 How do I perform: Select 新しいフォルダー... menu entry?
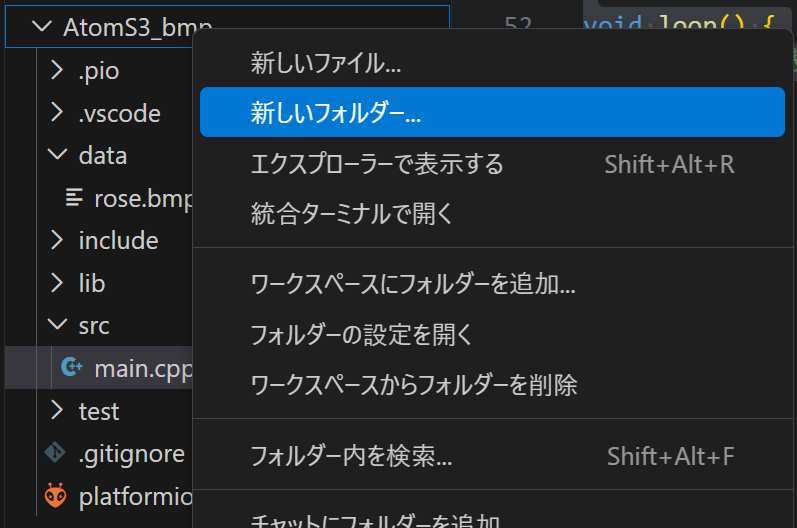336,112
